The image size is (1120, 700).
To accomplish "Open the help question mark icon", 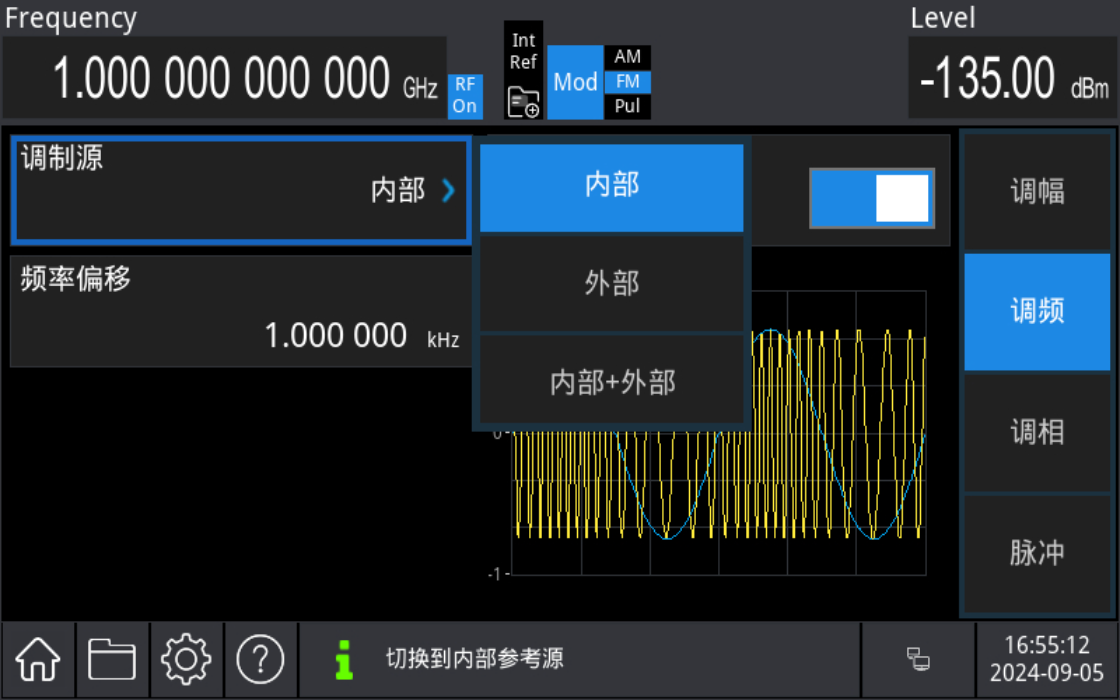I will pyautogui.click(x=261, y=659).
